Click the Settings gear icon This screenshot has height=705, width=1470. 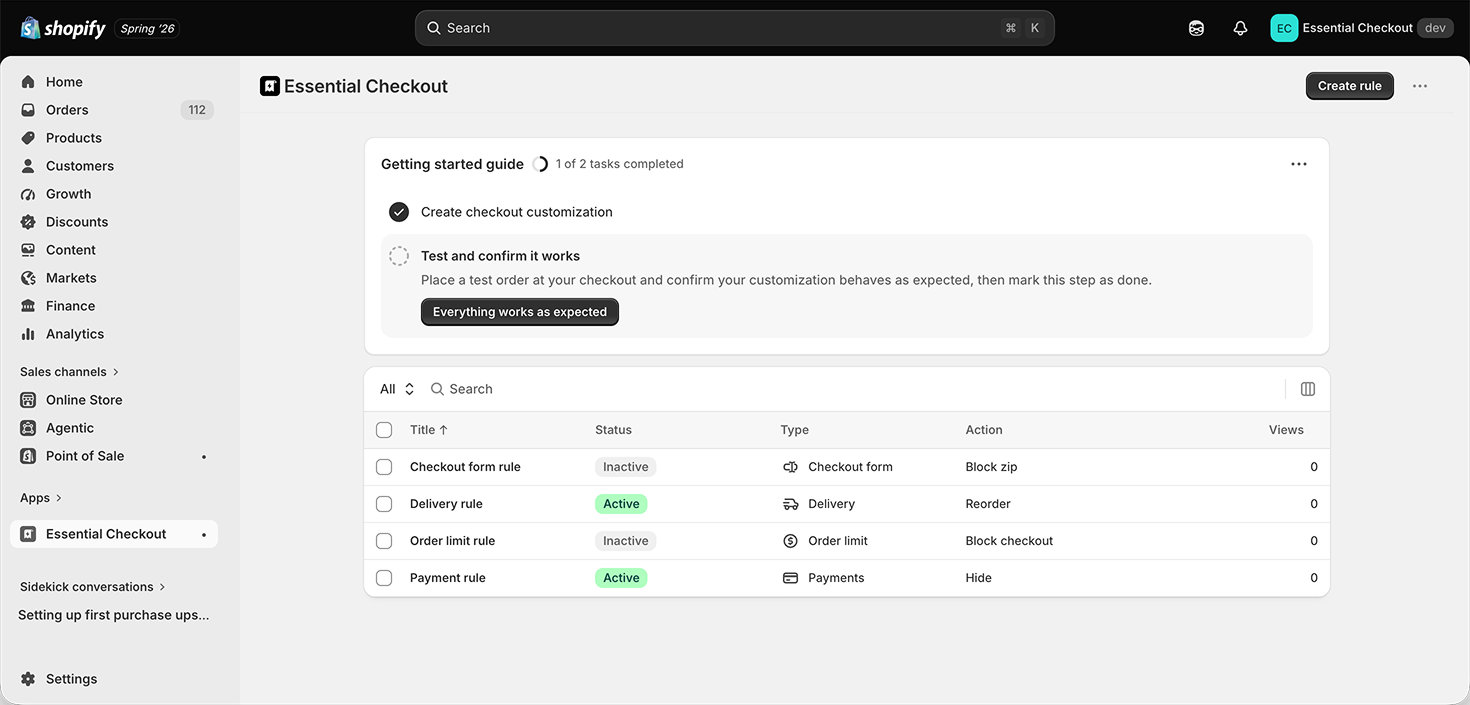[x=28, y=679]
